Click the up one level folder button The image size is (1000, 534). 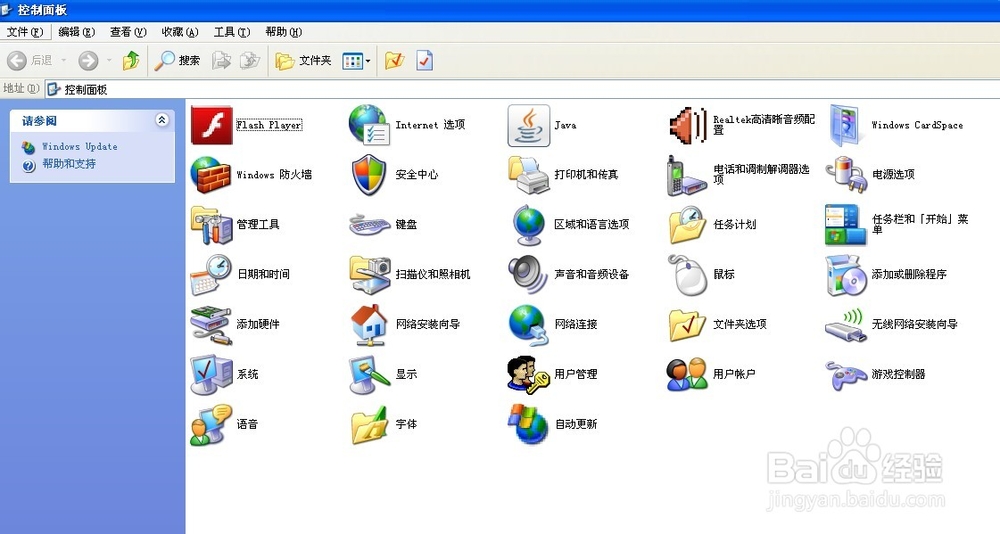point(131,61)
